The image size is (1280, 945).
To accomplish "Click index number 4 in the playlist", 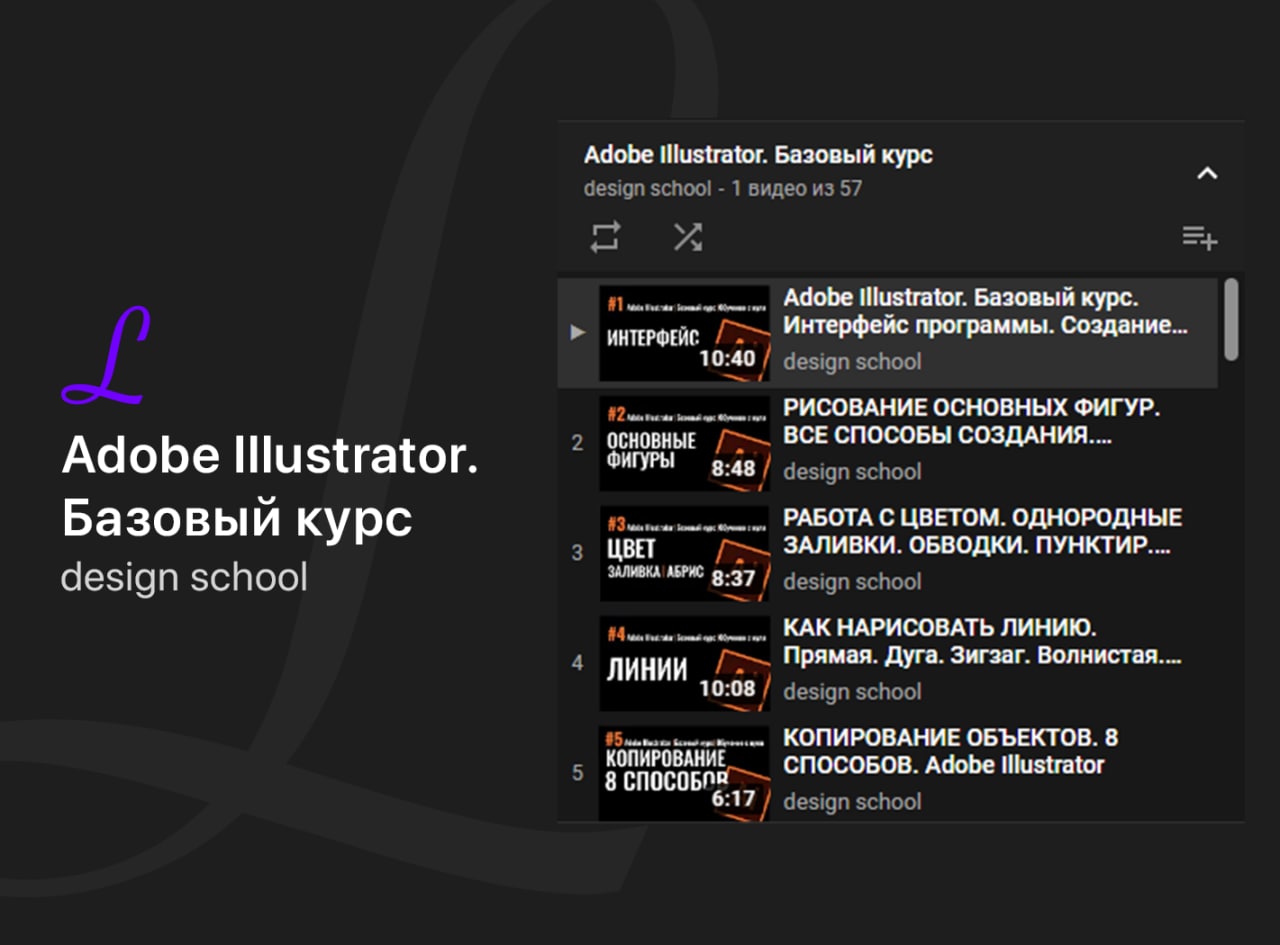I will [x=577, y=662].
